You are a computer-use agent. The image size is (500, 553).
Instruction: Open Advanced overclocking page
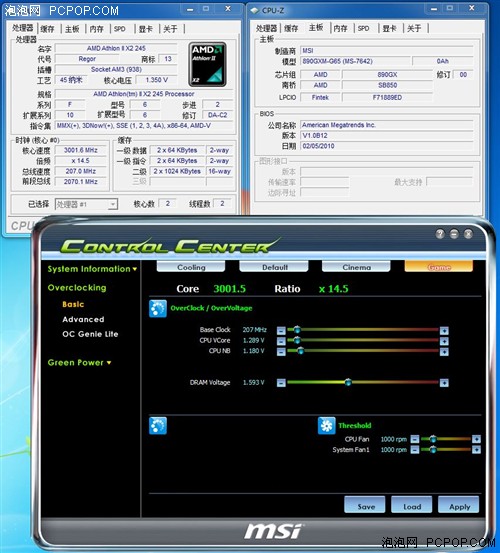pyautogui.click(x=83, y=319)
